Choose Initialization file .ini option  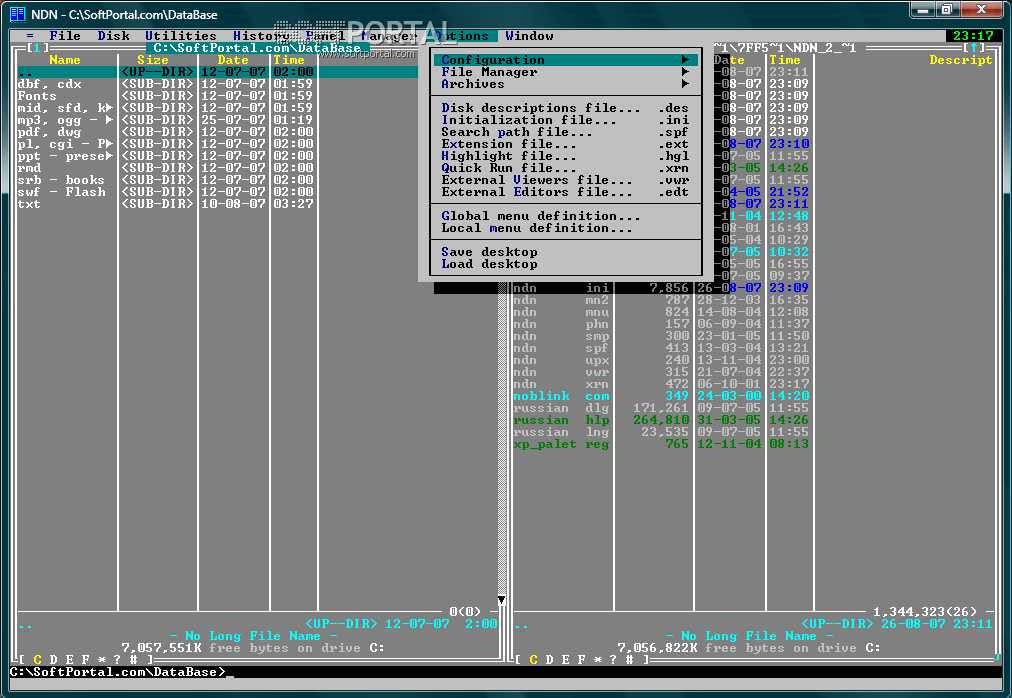point(565,120)
